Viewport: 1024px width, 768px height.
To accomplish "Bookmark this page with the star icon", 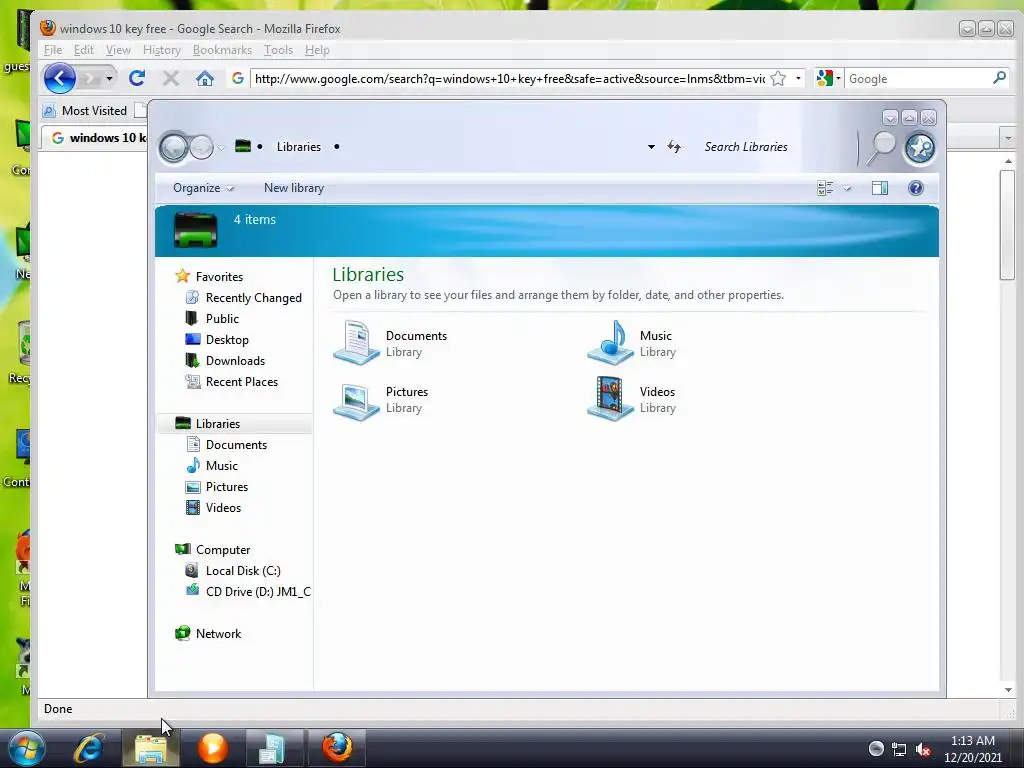I will (778, 79).
